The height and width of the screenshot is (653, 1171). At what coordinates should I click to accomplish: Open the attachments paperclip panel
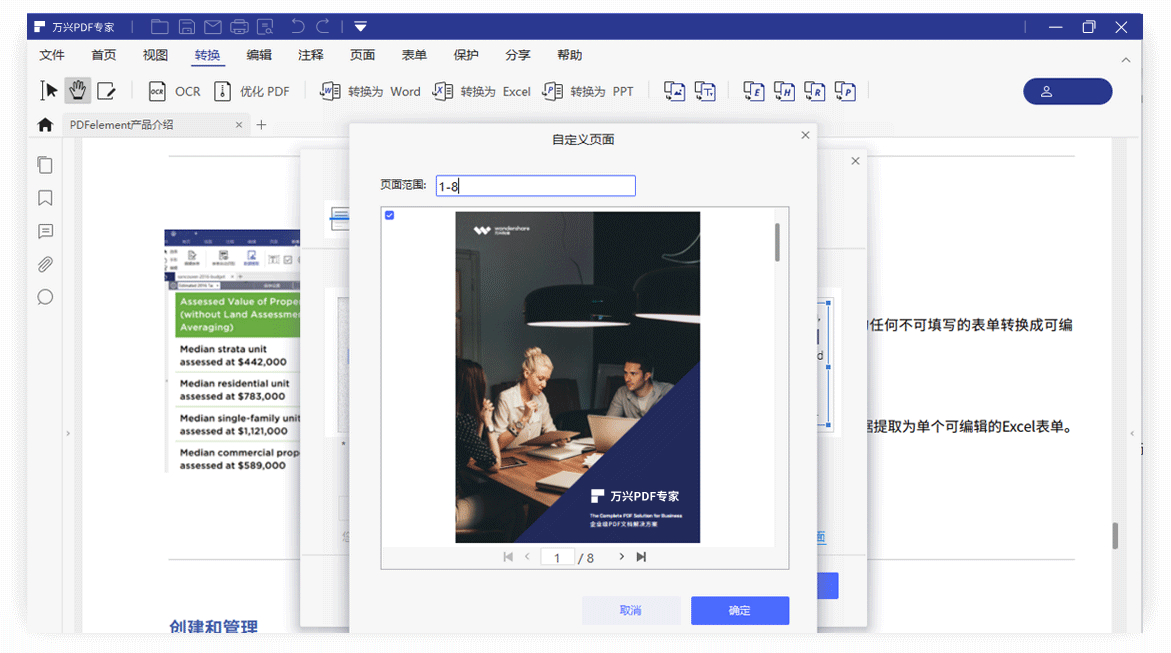pos(45,264)
